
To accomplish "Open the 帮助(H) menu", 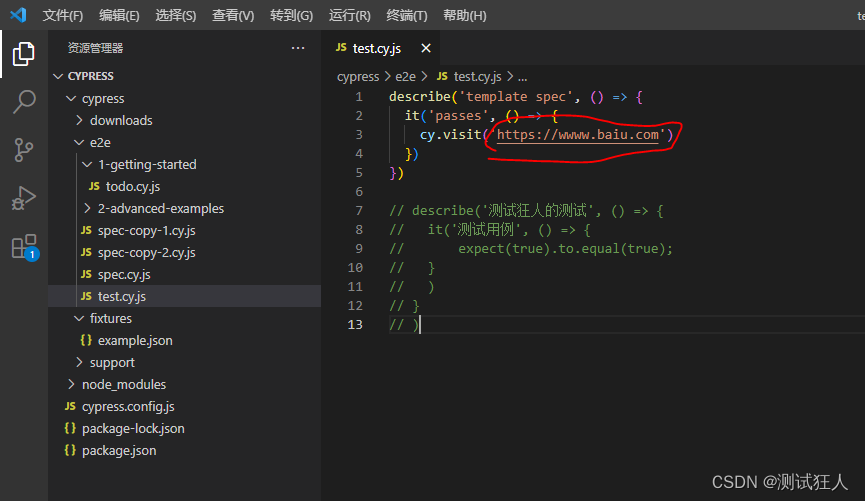I will point(464,15).
